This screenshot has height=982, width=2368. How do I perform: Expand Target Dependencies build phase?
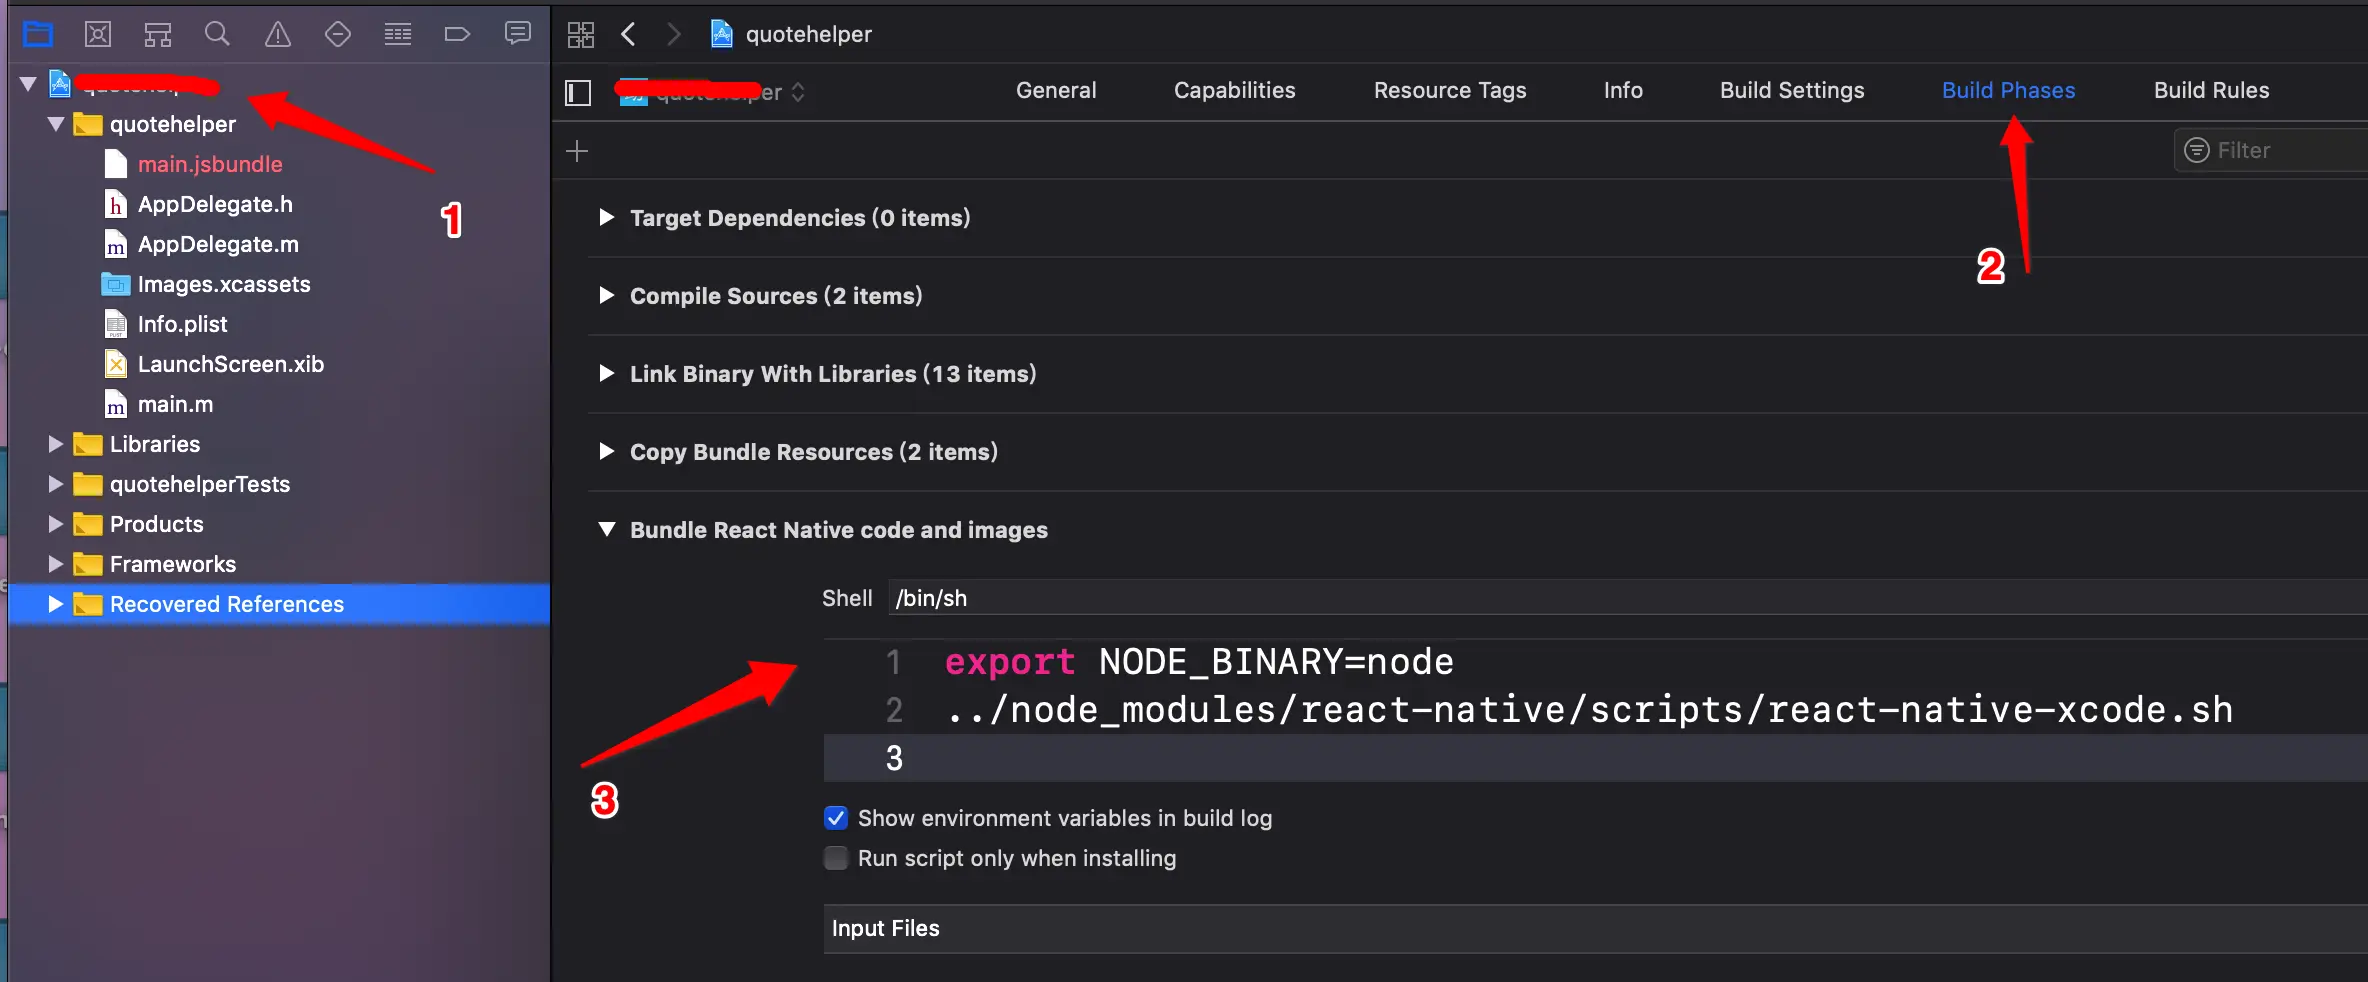[x=606, y=217]
